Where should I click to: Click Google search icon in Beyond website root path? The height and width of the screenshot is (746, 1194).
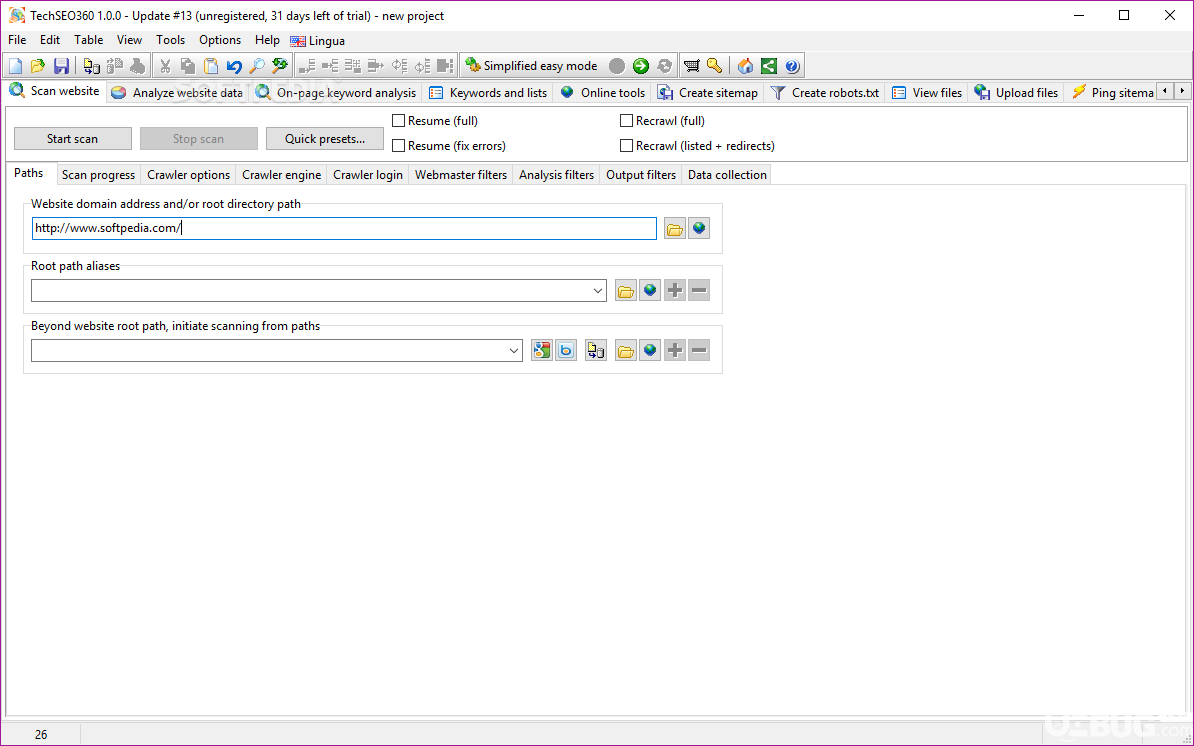click(541, 350)
